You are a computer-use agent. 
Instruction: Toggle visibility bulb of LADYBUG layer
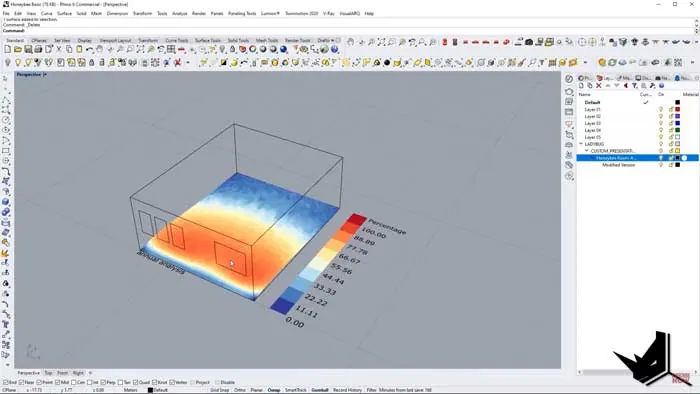(x=661, y=144)
